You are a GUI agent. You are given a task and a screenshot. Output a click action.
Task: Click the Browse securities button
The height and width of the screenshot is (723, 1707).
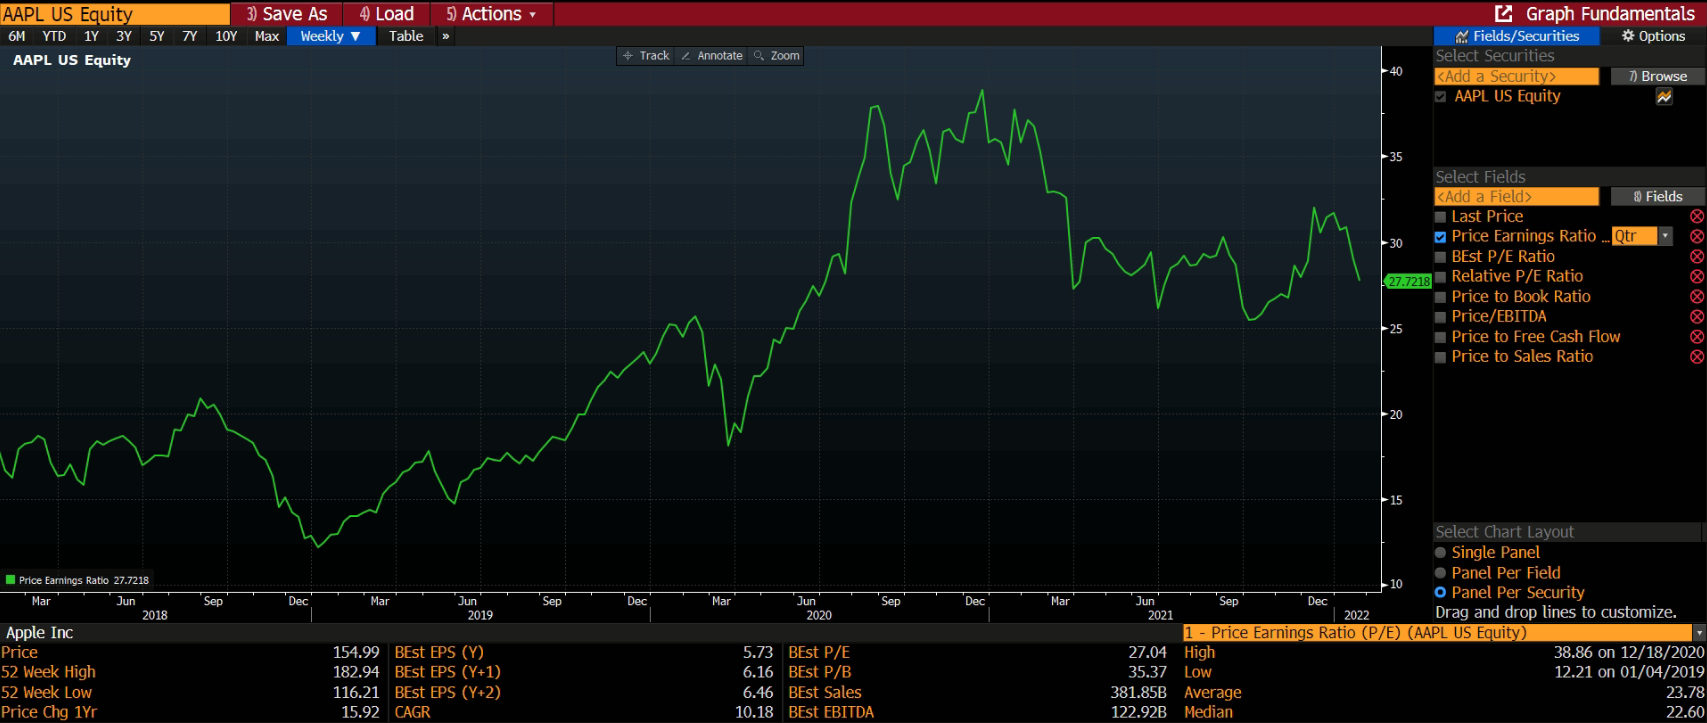[x=1656, y=76]
